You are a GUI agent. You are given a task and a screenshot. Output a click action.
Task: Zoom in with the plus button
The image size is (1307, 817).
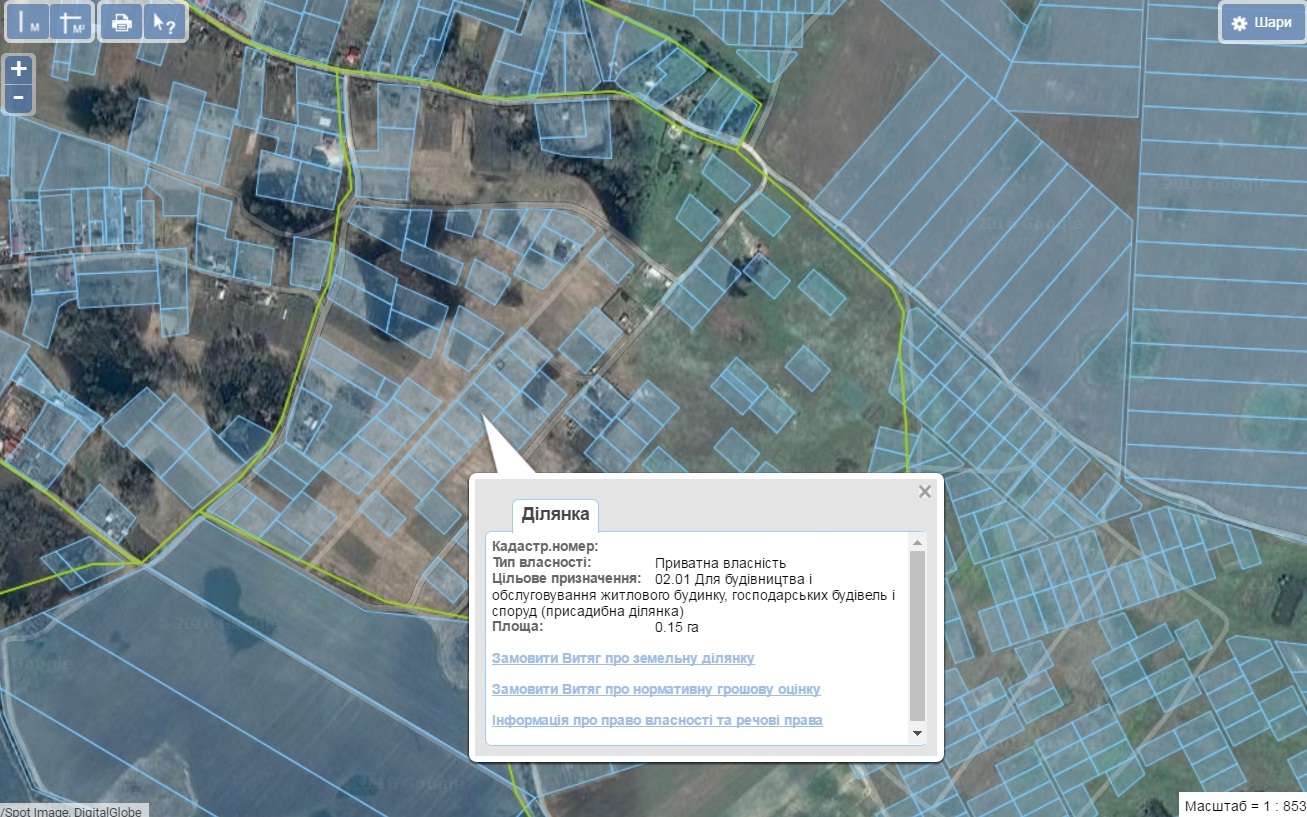(x=19, y=69)
